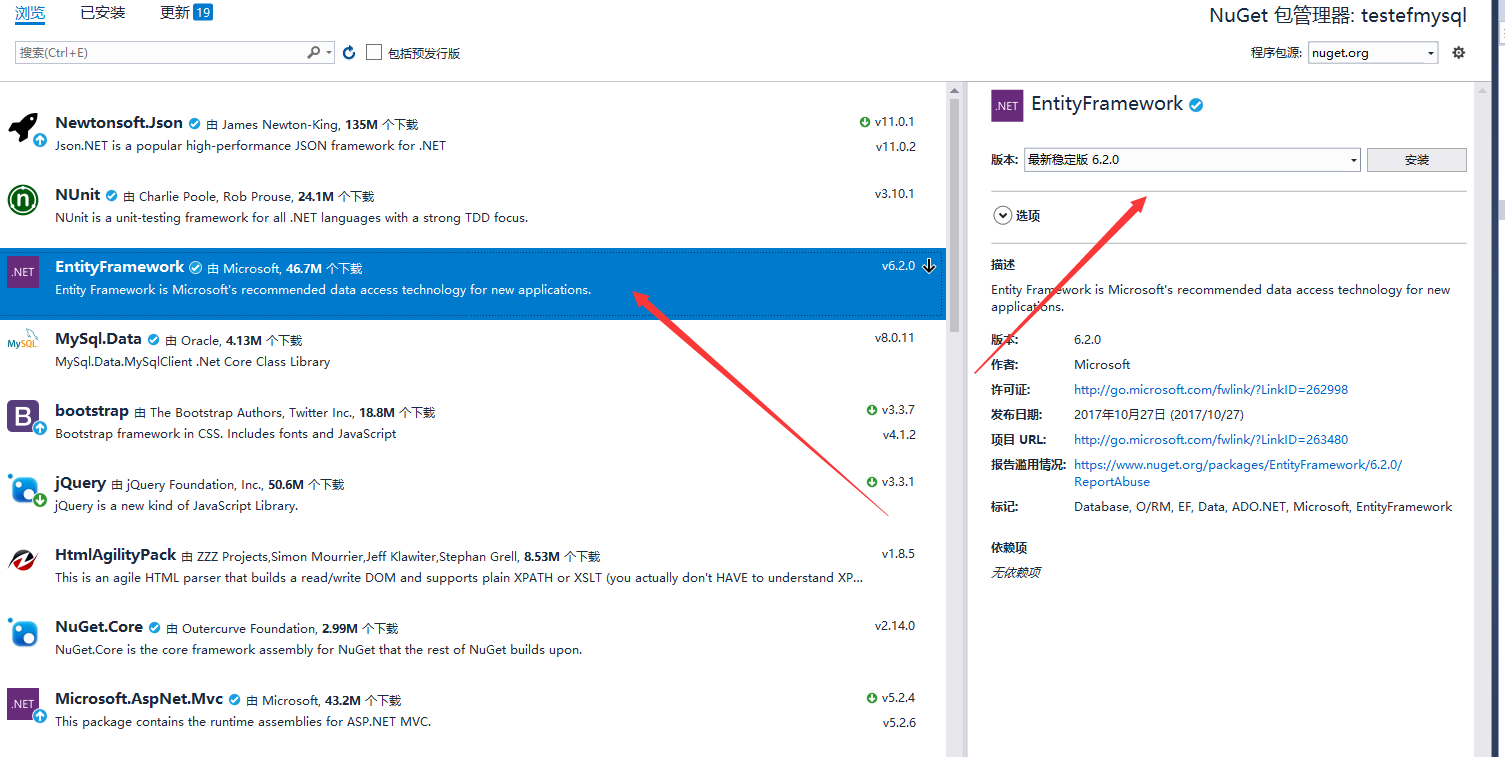Select the NuGet.Core package name
The height and width of the screenshot is (757, 1505).
(x=99, y=627)
